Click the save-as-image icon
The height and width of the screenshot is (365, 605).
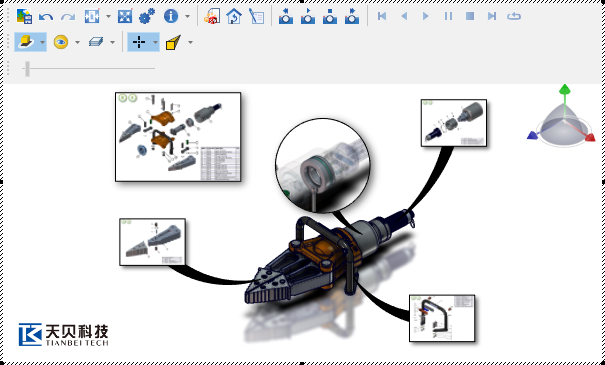[x=24, y=16]
